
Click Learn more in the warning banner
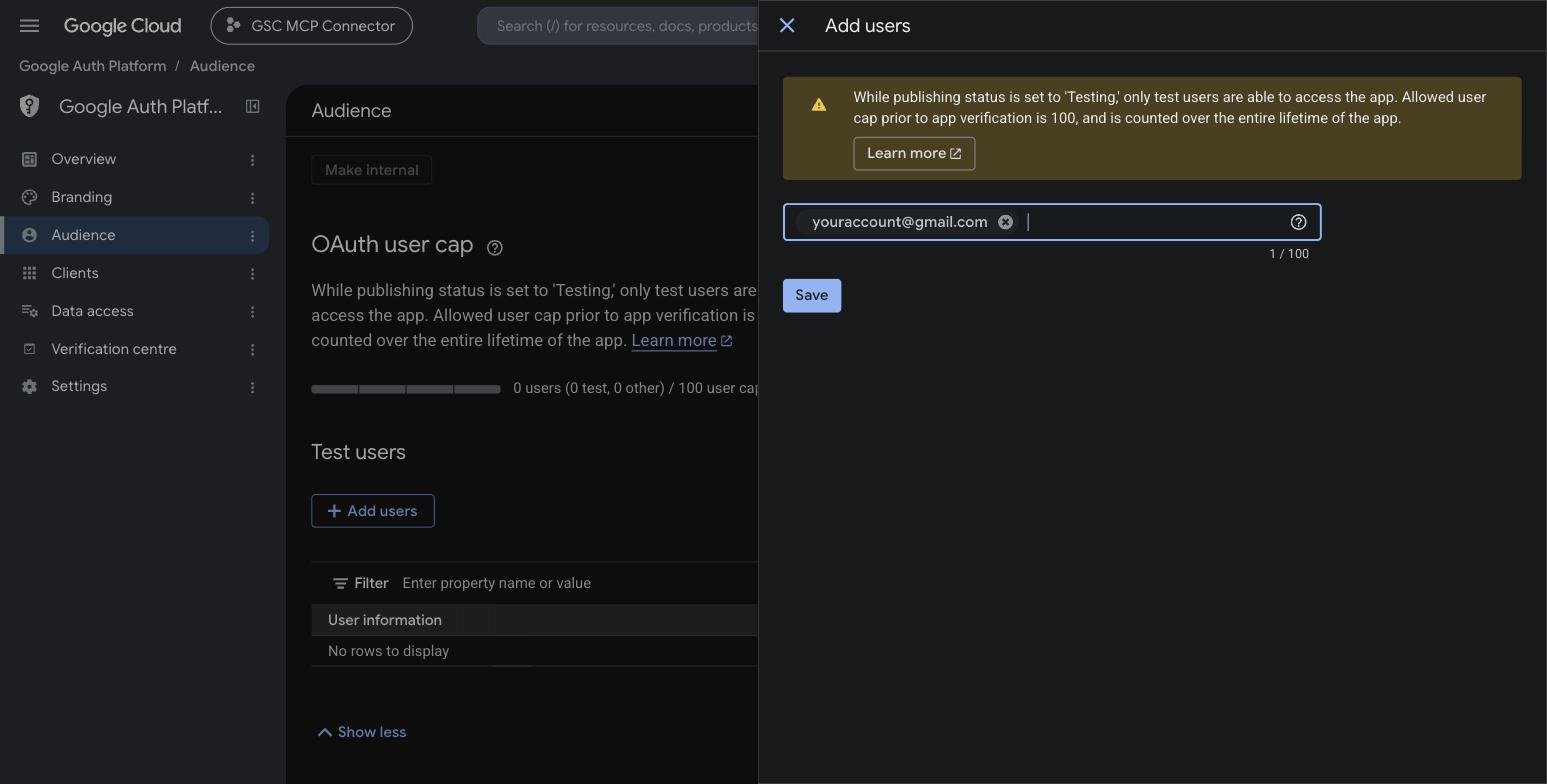(914, 153)
